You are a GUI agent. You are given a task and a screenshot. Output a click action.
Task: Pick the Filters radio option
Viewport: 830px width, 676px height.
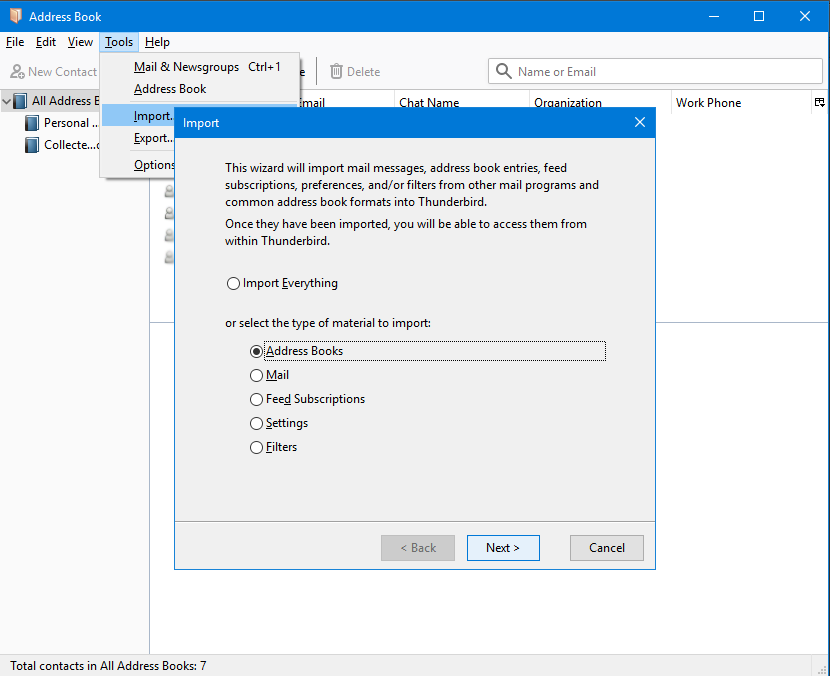[256, 447]
